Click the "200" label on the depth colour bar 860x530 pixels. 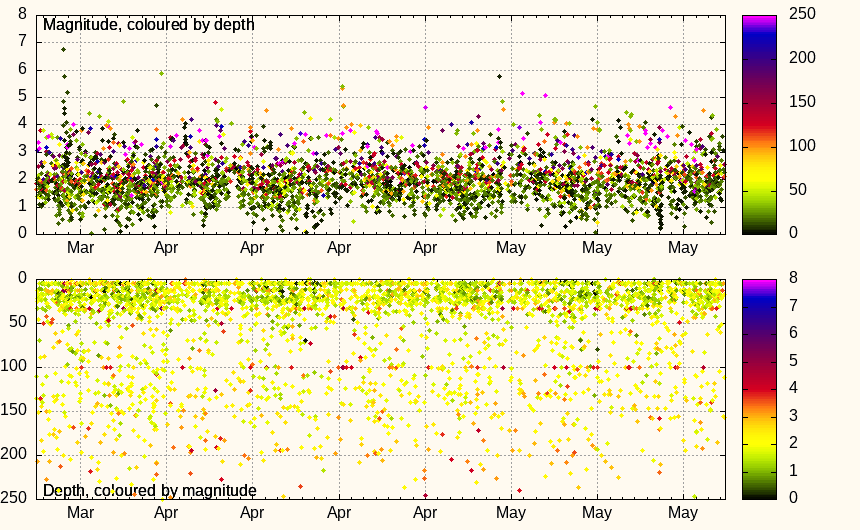[802, 58]
